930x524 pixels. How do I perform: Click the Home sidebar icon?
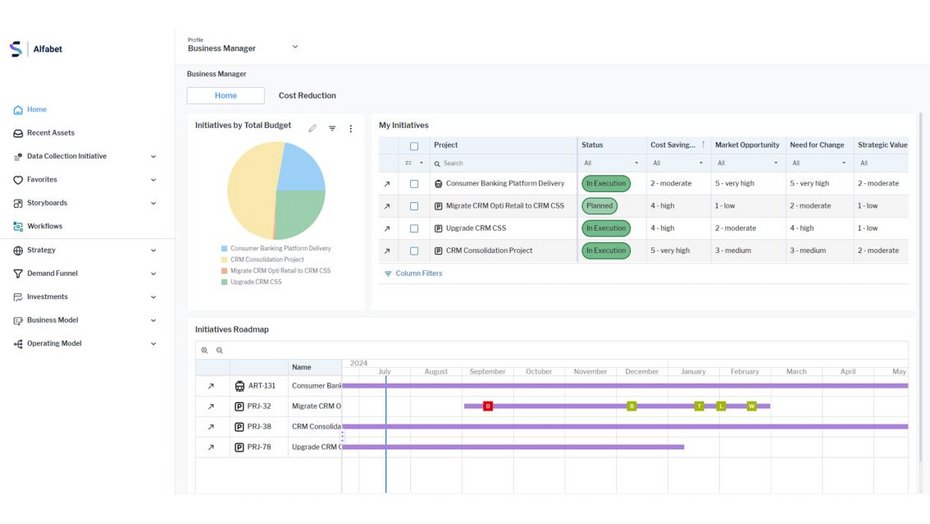click(x=18, y=110)
